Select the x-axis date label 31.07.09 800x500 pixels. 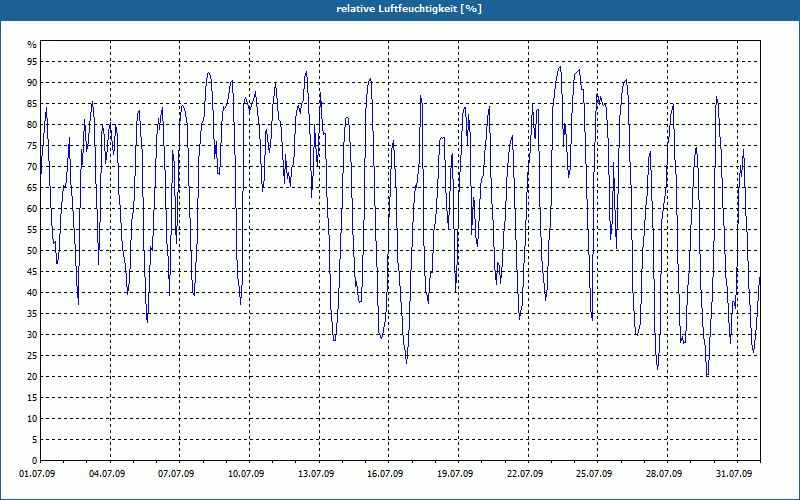(734, 474)
